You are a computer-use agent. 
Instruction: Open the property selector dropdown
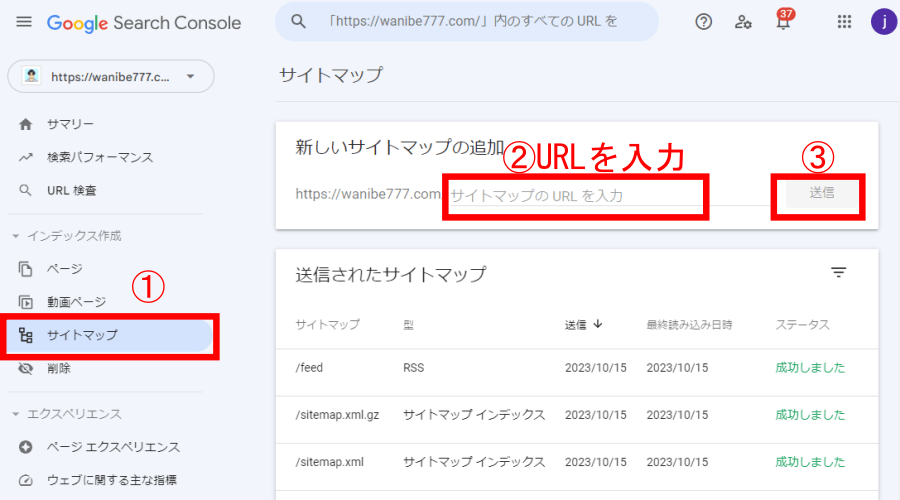point(110,76)
